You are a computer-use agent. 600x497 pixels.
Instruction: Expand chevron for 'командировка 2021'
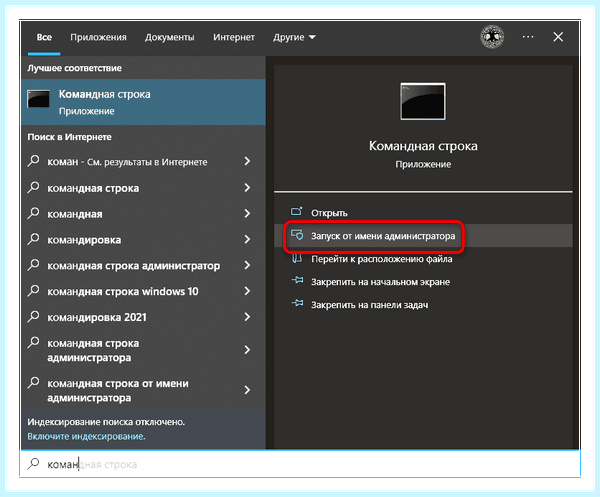pyautogui.click(x=247, y=317)
